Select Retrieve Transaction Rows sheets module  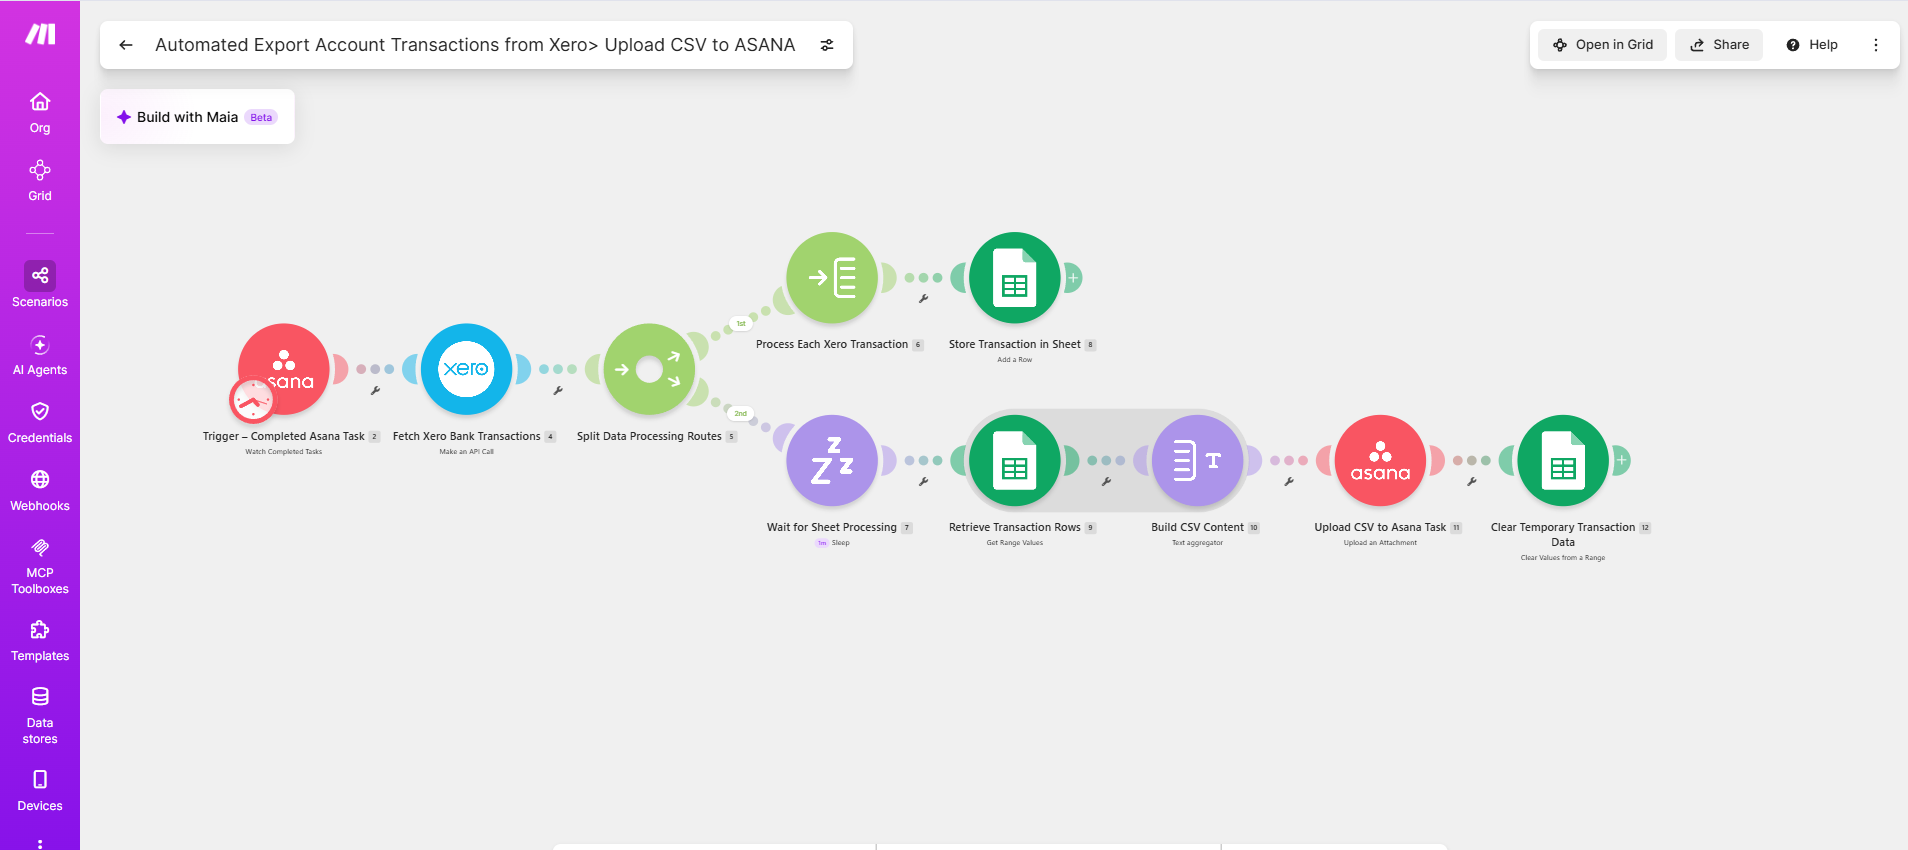tap(1015, 460)
